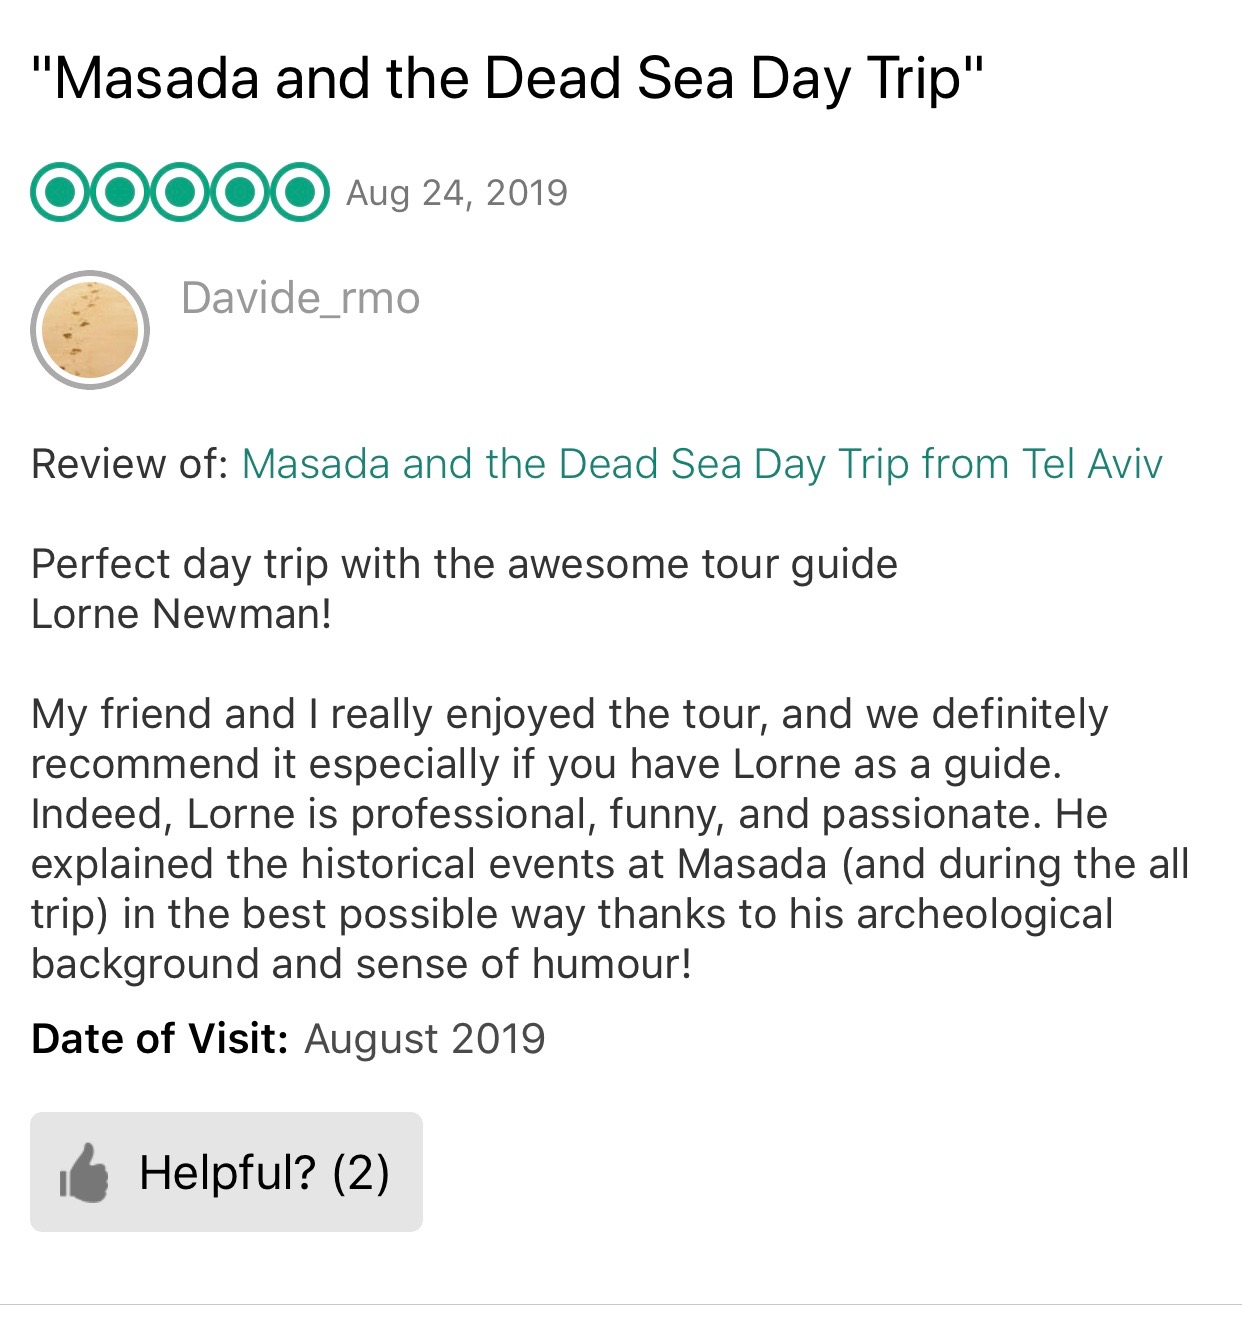Viewport: 1242px width, 1317px height.
Task: Click the "August 2019" visit date
Action: pyautogui.click(x=425, y=1039)
